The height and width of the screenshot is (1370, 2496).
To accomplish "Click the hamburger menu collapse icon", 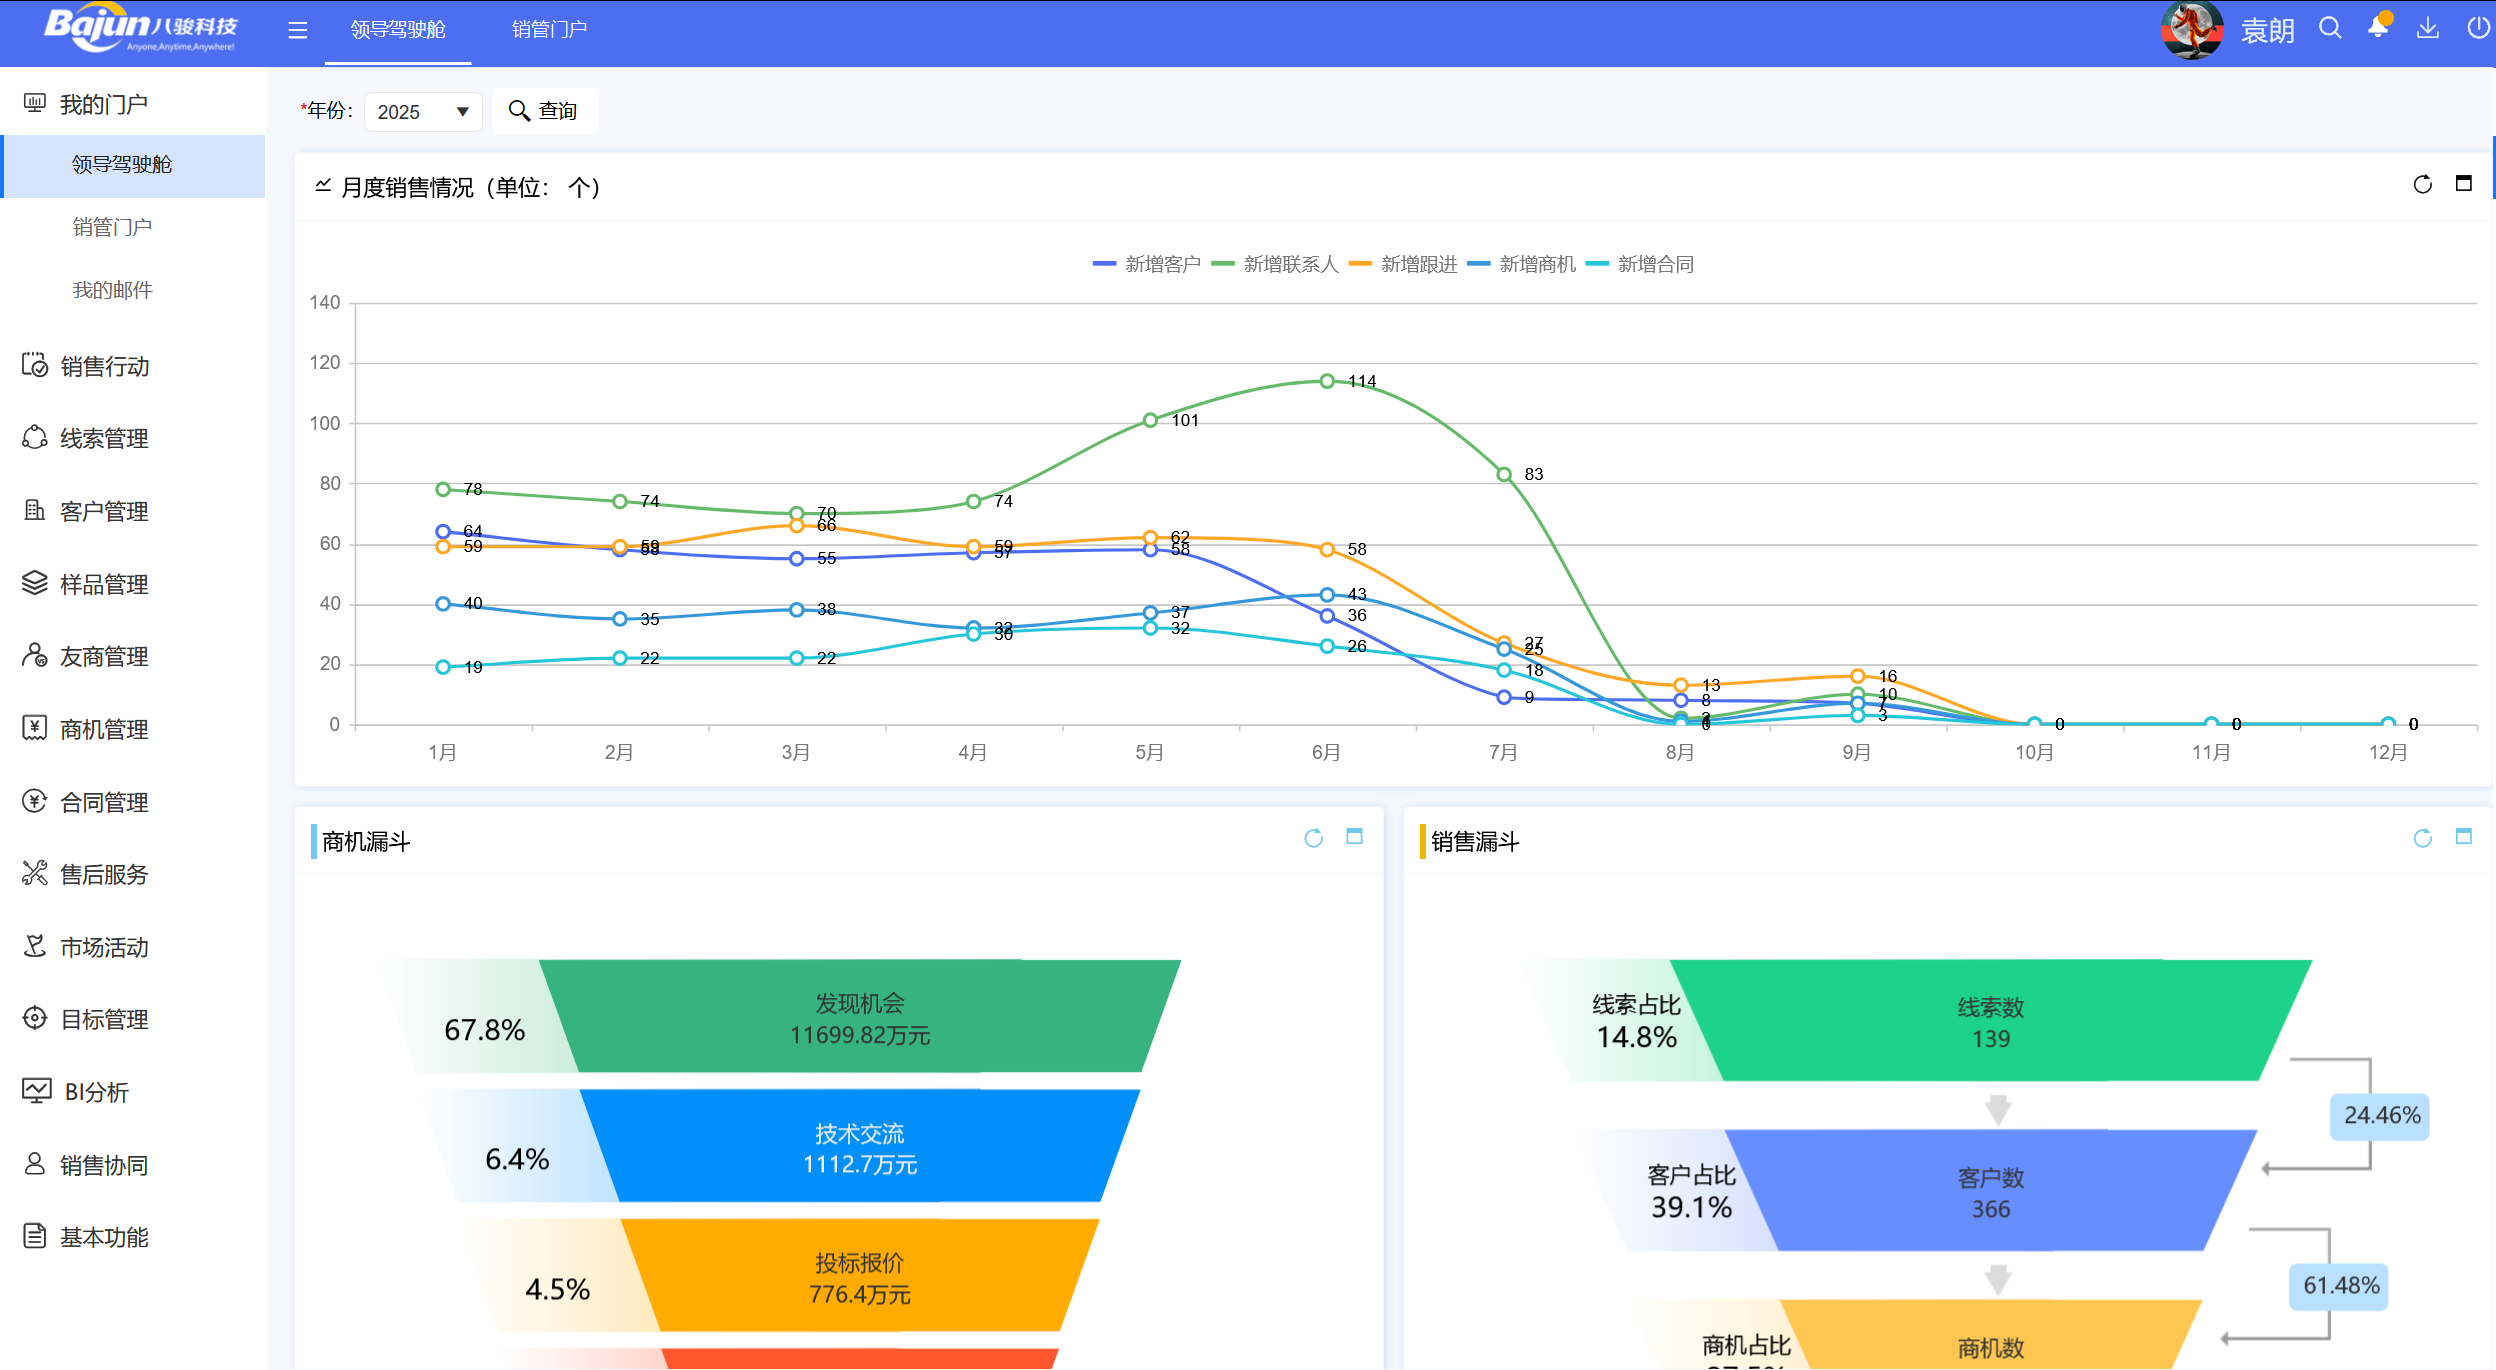I will [297, 30].
